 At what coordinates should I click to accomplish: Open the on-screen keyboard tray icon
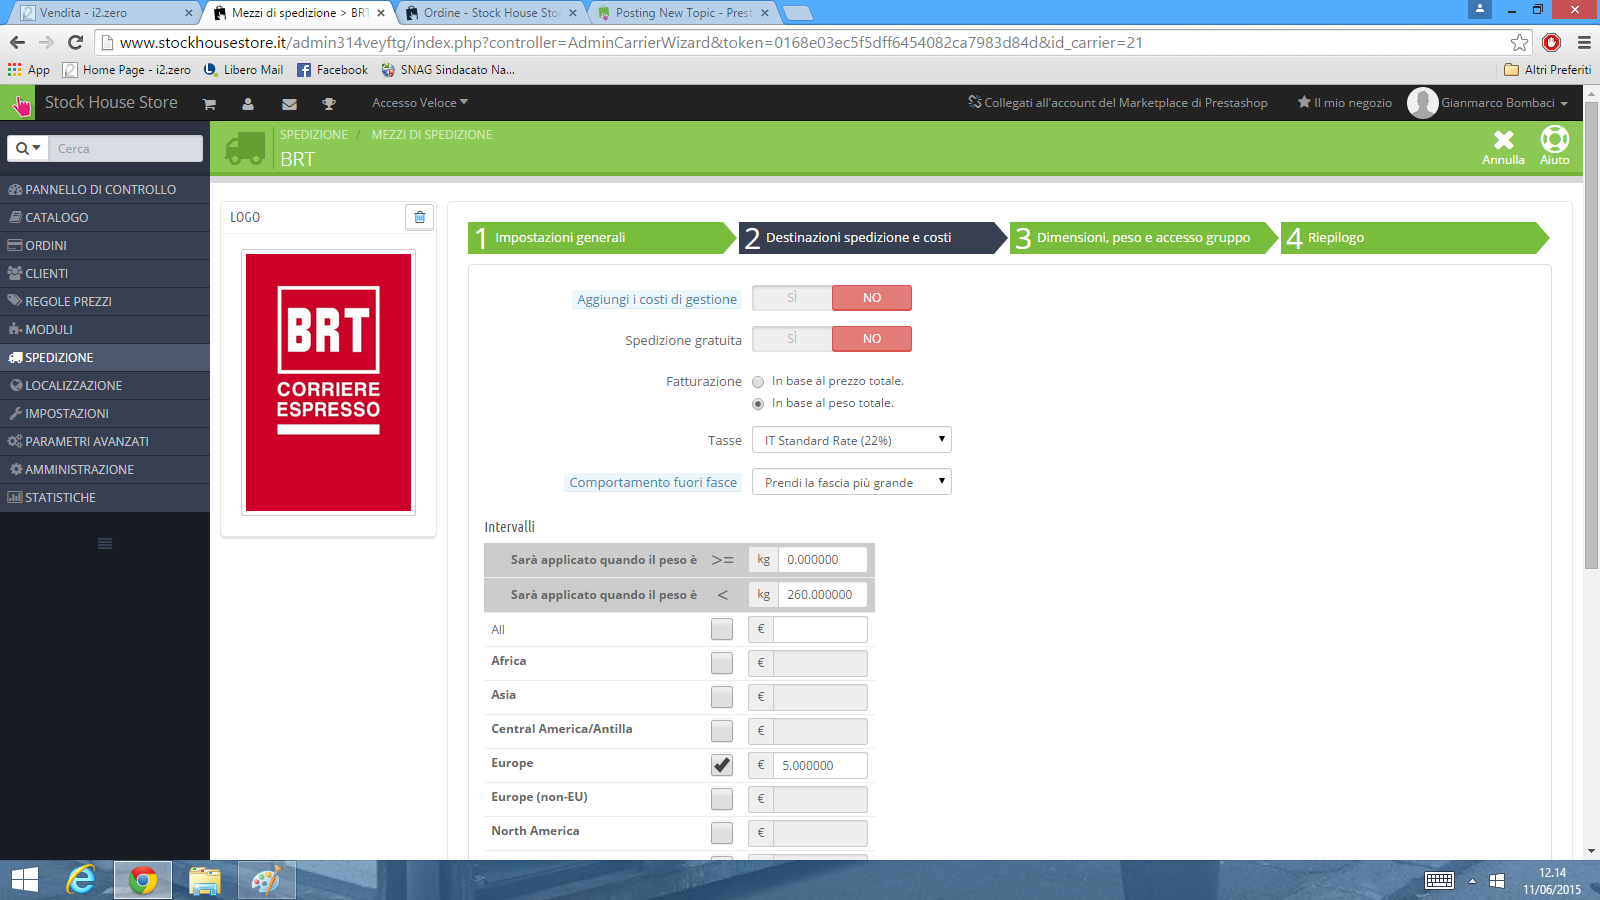1440,880
